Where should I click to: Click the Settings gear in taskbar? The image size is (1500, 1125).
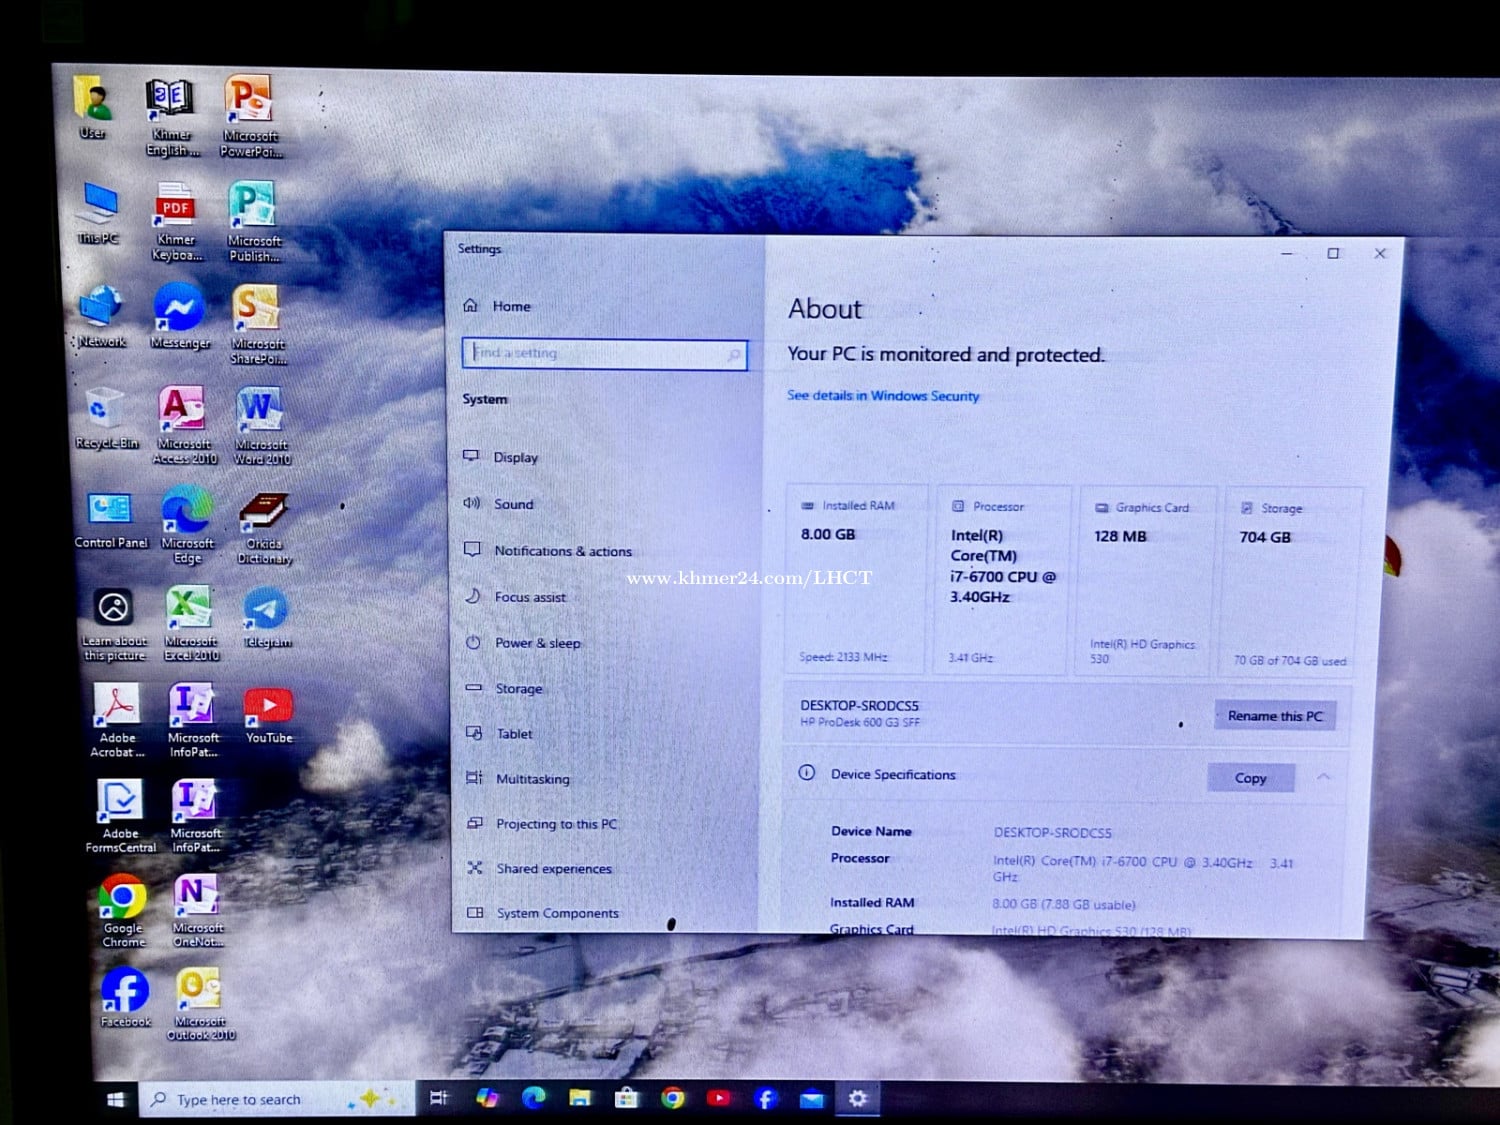[857, 1098]
